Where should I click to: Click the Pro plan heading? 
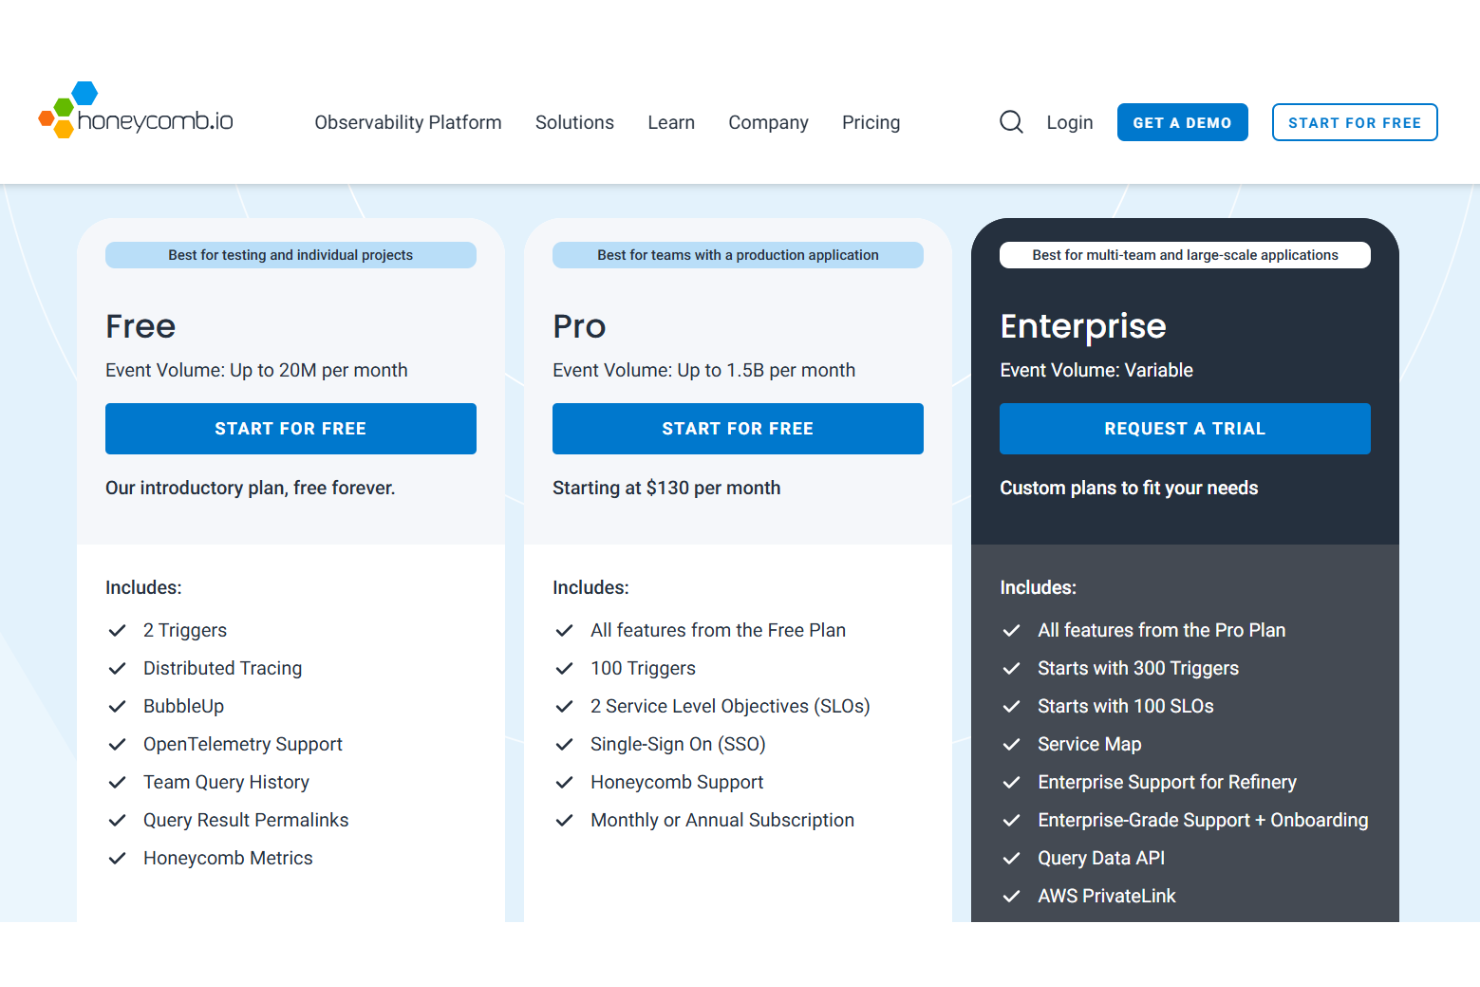579,326
